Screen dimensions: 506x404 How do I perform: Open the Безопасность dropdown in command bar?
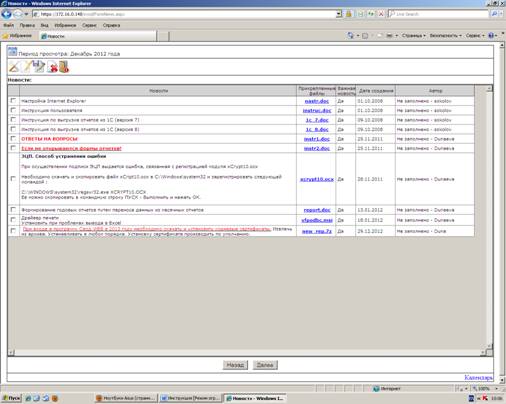click(x=446, y=35)
